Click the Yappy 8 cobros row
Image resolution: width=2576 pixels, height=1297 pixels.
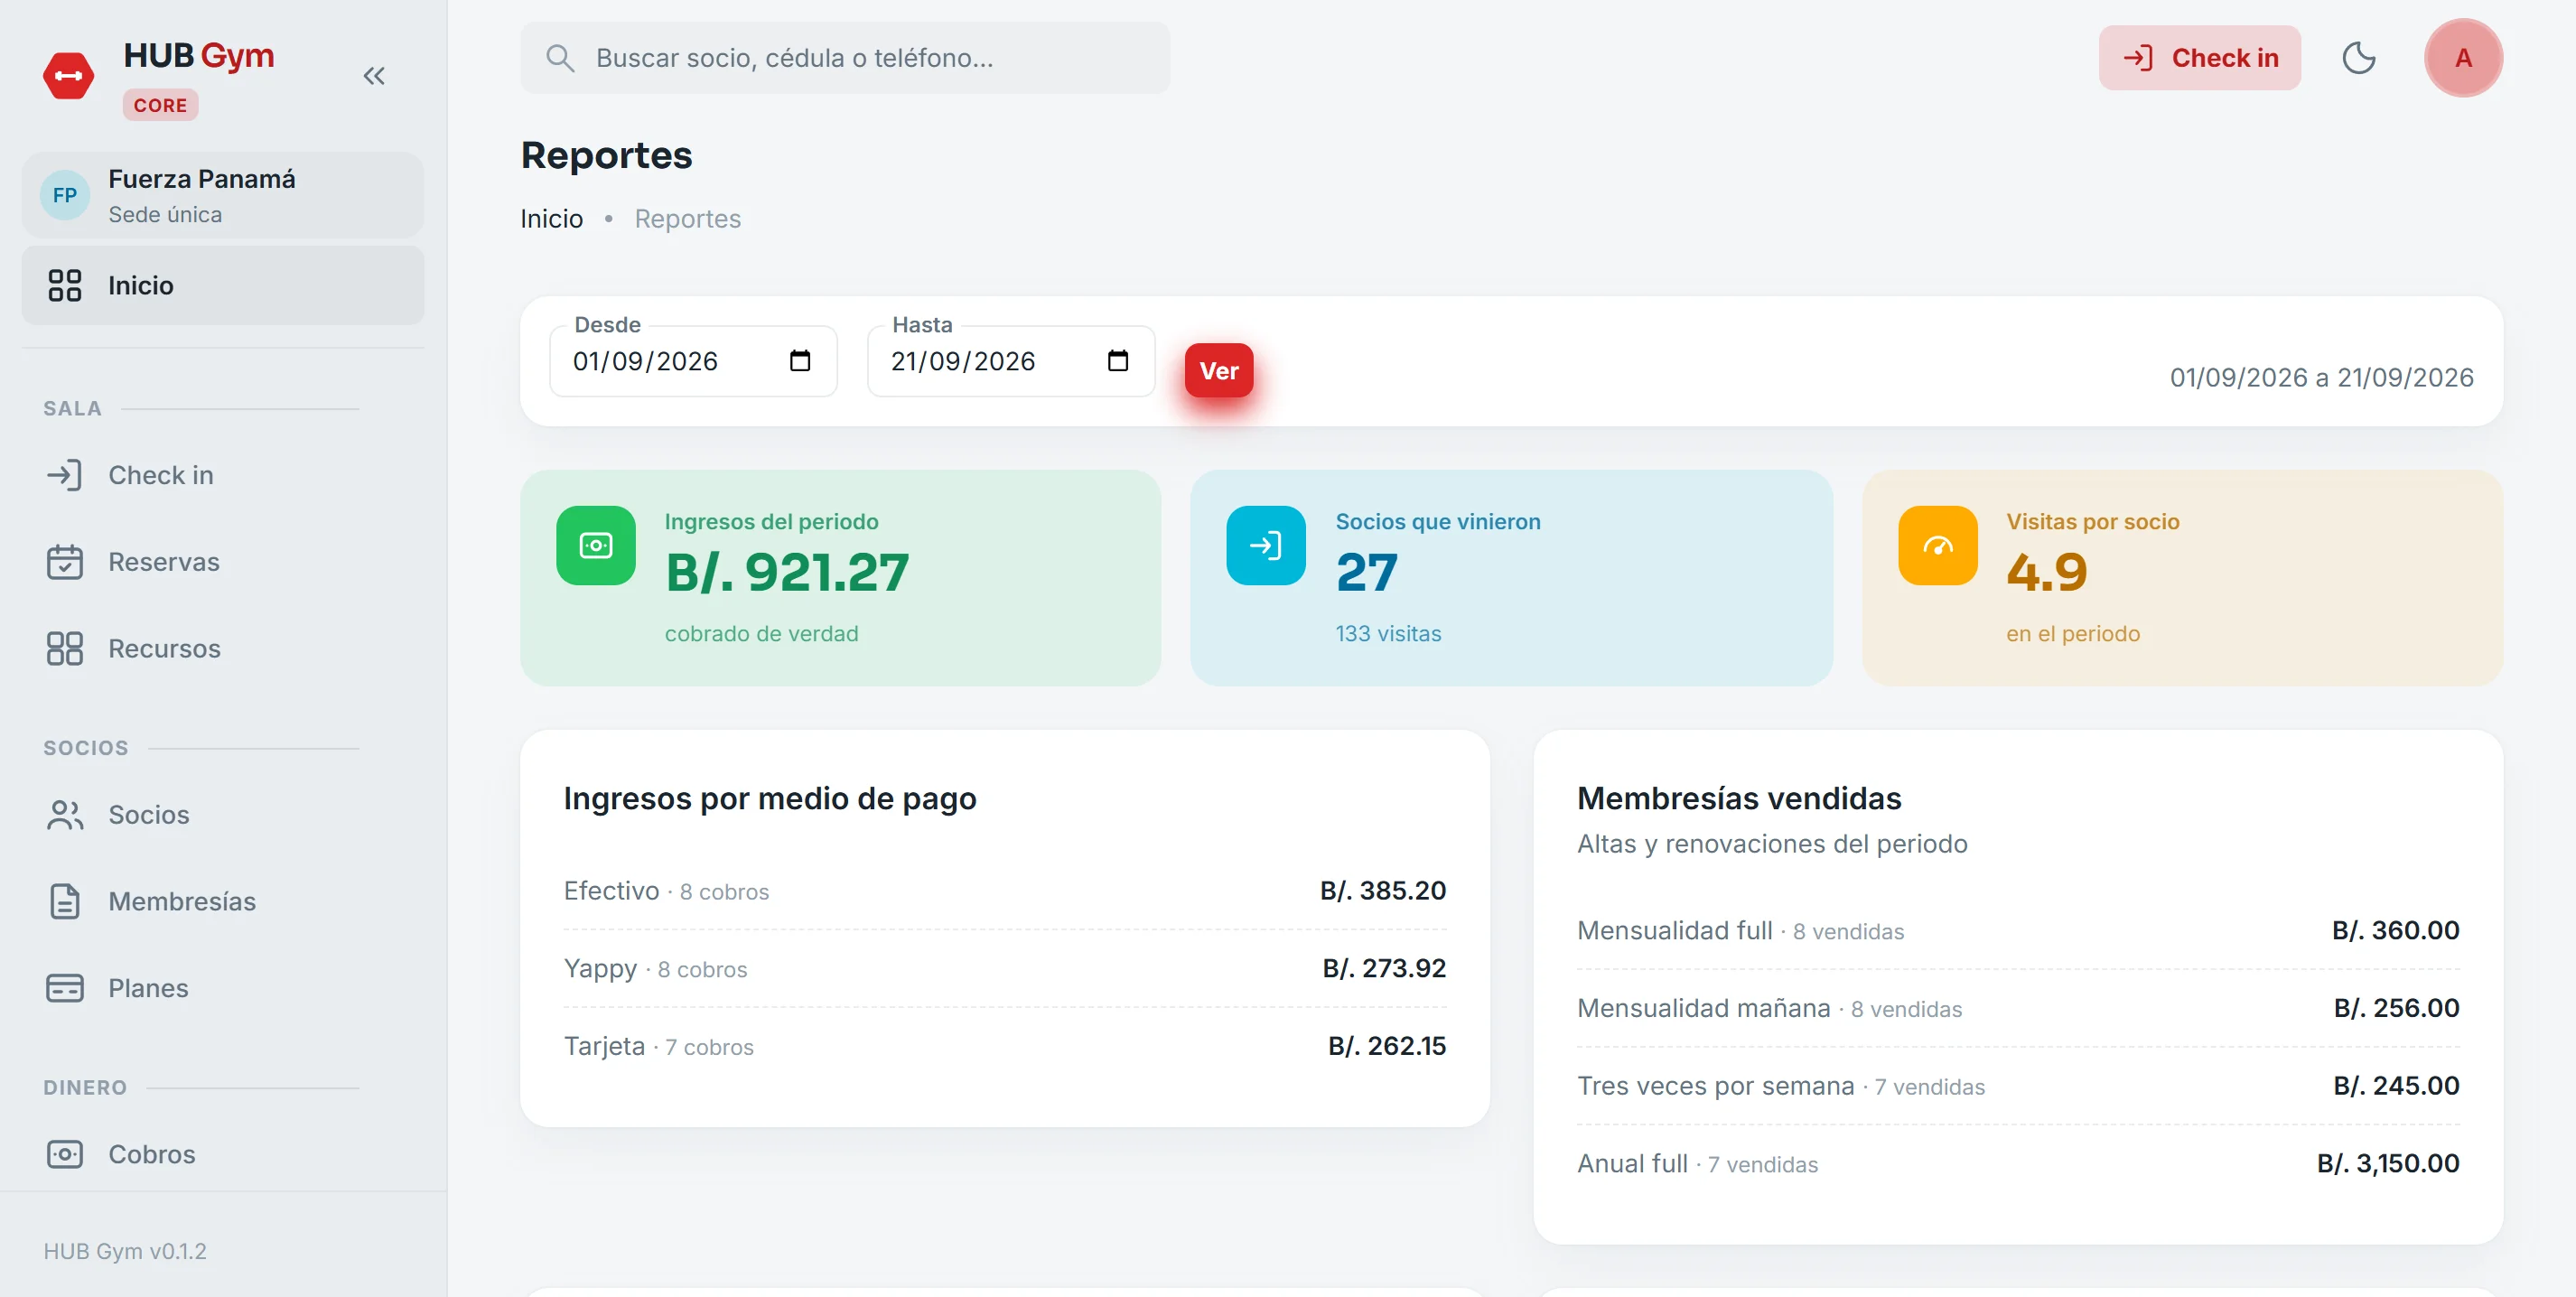[x=1005, y=969]
